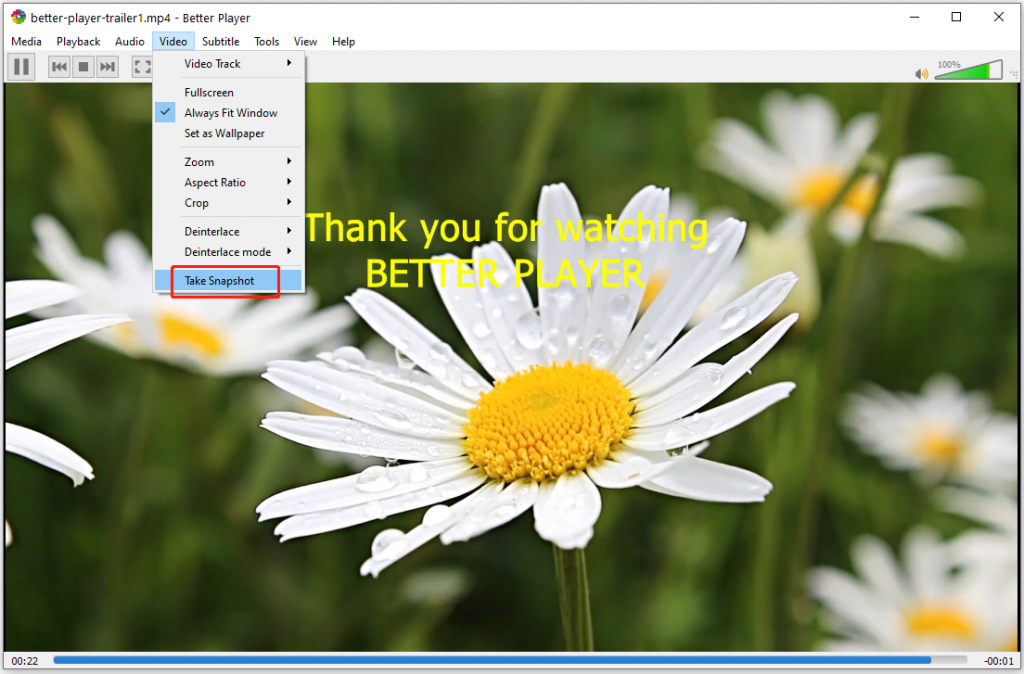Open the Subtitle menu
Screen dimensions: 1024x674
tap(221, 41)
